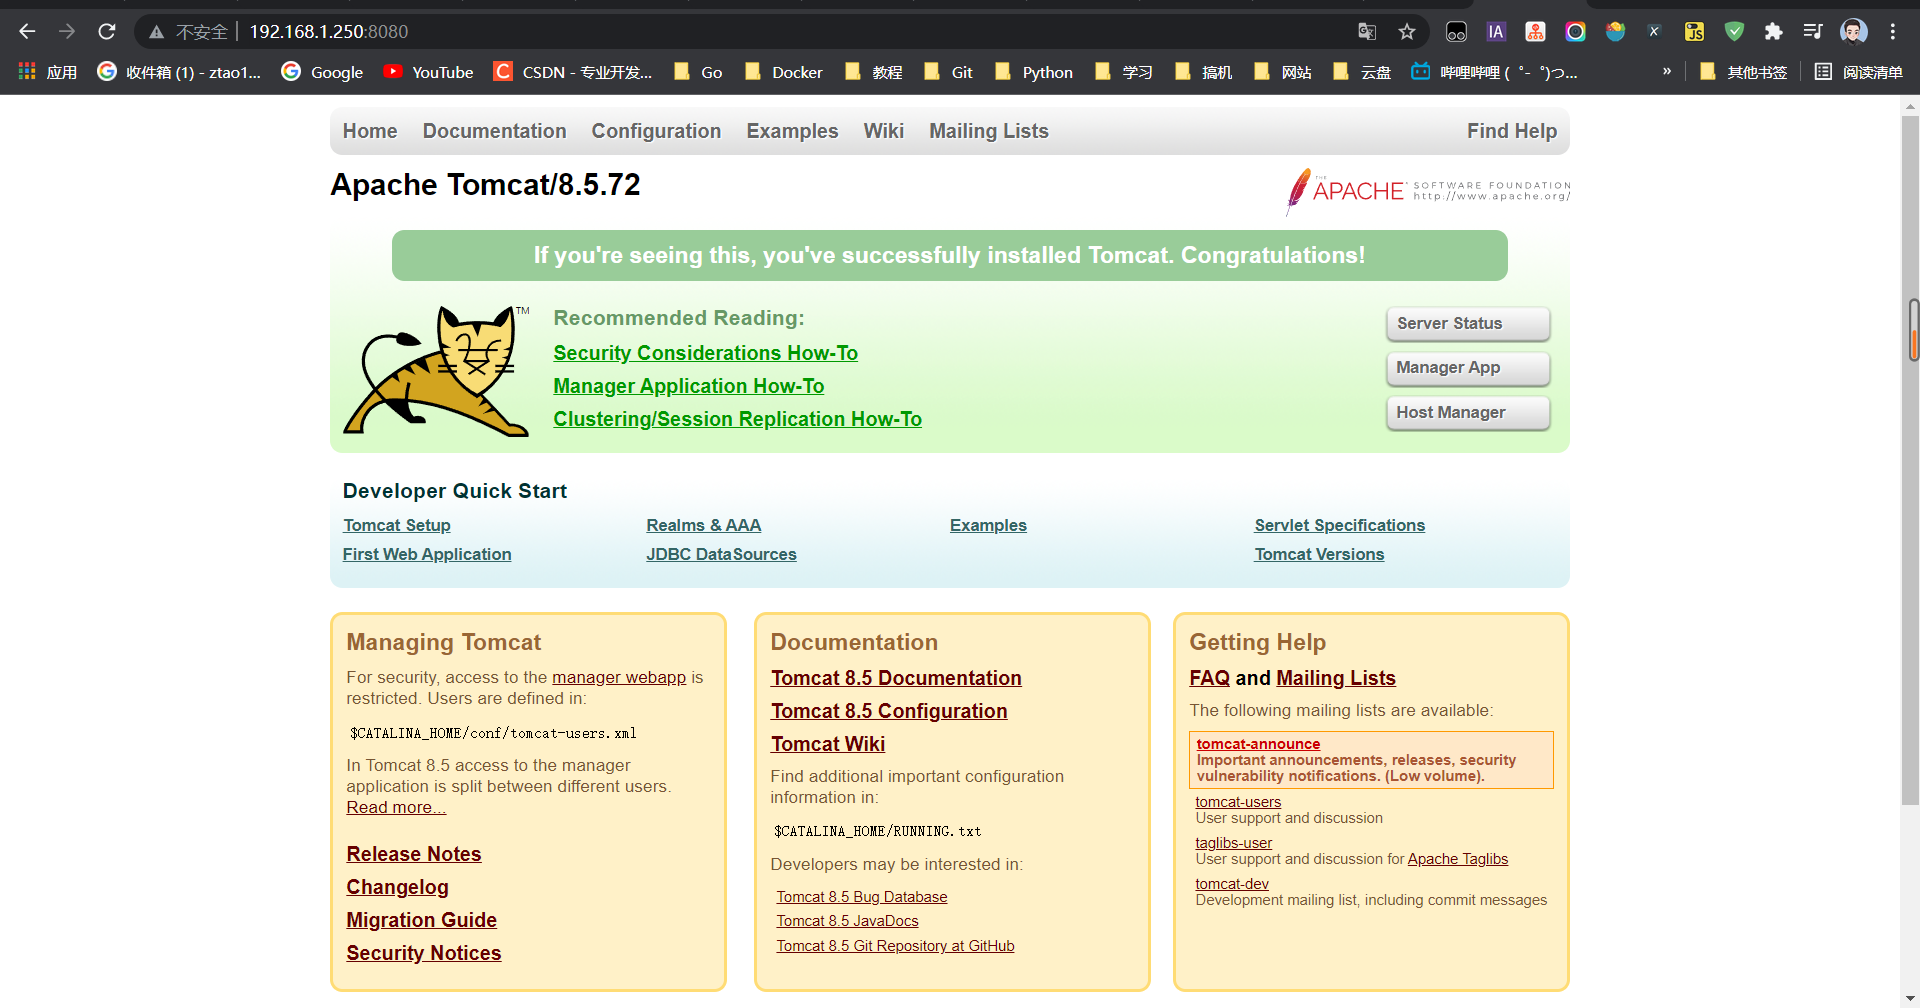
Task: Open the dark X extension
Action: click(1654, 32)
